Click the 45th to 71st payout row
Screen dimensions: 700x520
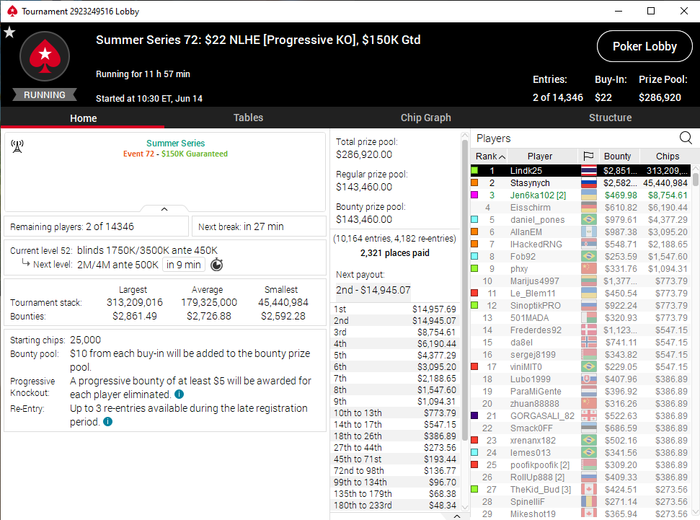pyautogui.click(x=395, y=459)
